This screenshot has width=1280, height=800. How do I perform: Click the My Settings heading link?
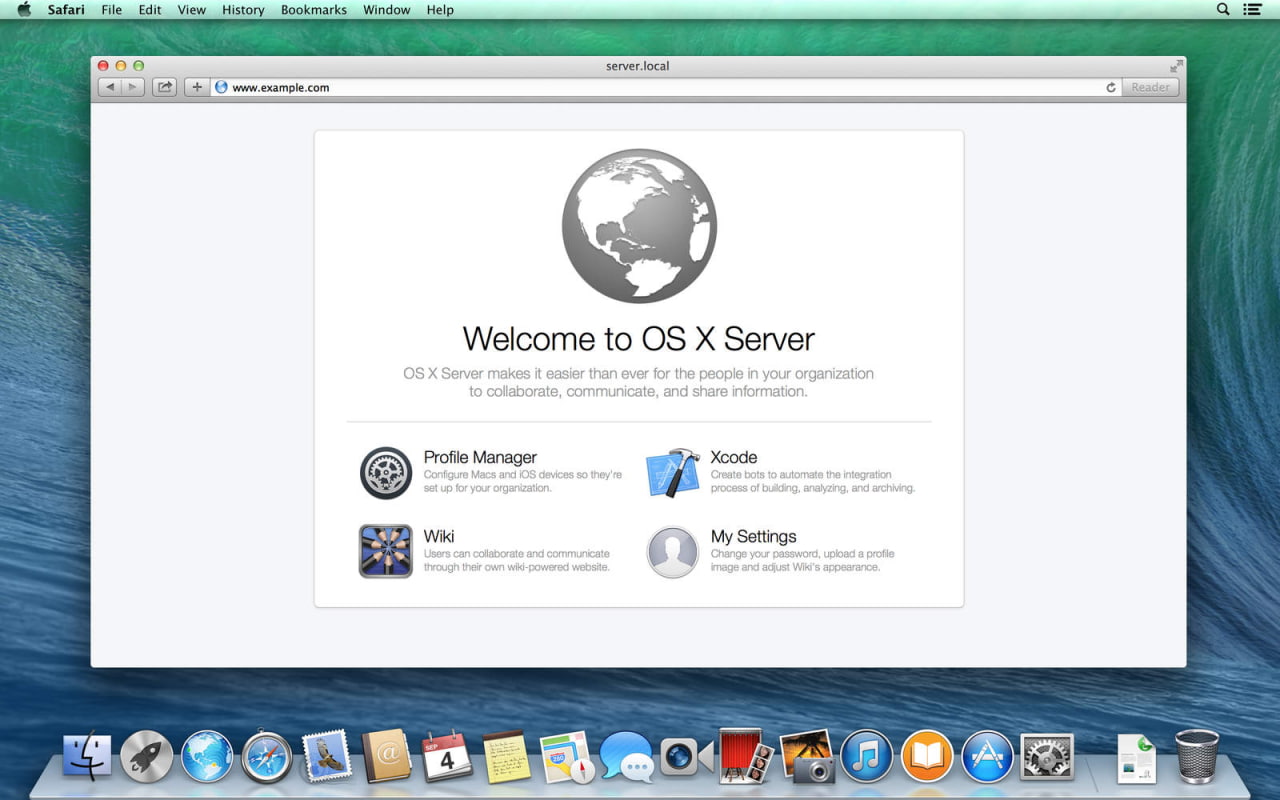(x=753, y=536)
